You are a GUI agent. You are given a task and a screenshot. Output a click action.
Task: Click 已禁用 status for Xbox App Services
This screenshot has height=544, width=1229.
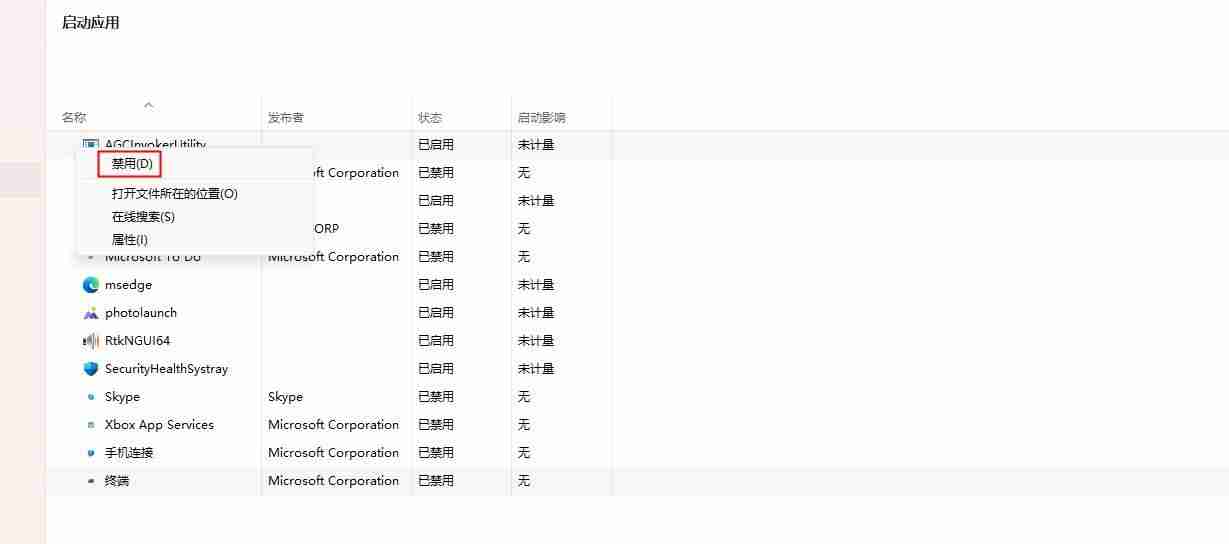pyautogui.click(x=436, y=425)
